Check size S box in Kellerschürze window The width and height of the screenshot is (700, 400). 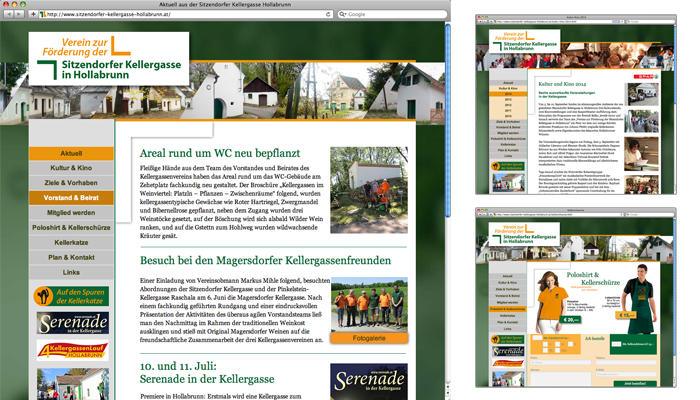(x=546, y=344)
